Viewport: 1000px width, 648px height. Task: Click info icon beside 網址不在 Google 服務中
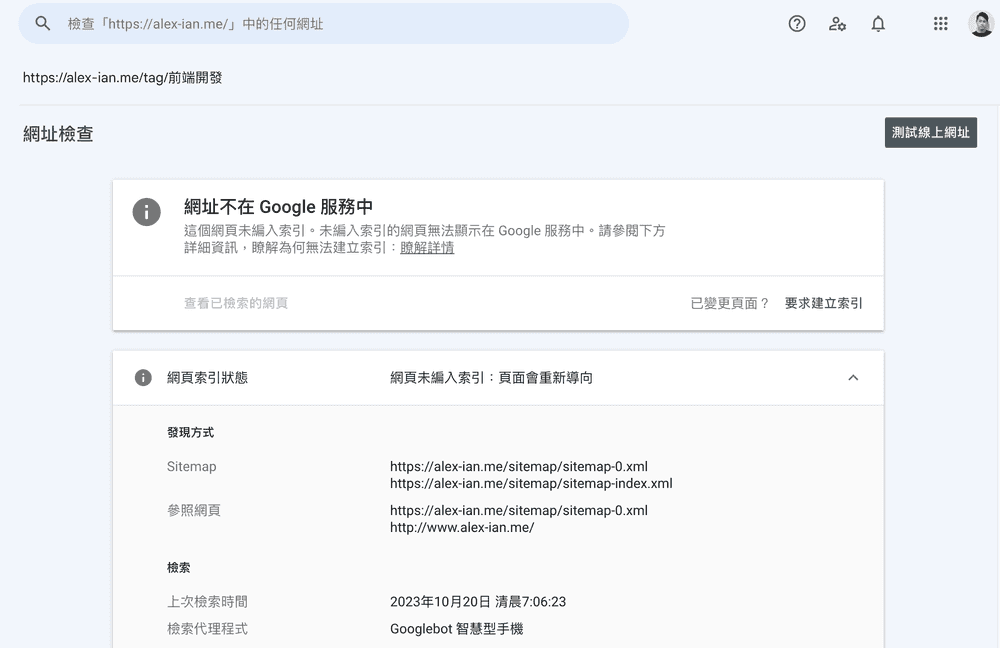(x=147, y=212)
